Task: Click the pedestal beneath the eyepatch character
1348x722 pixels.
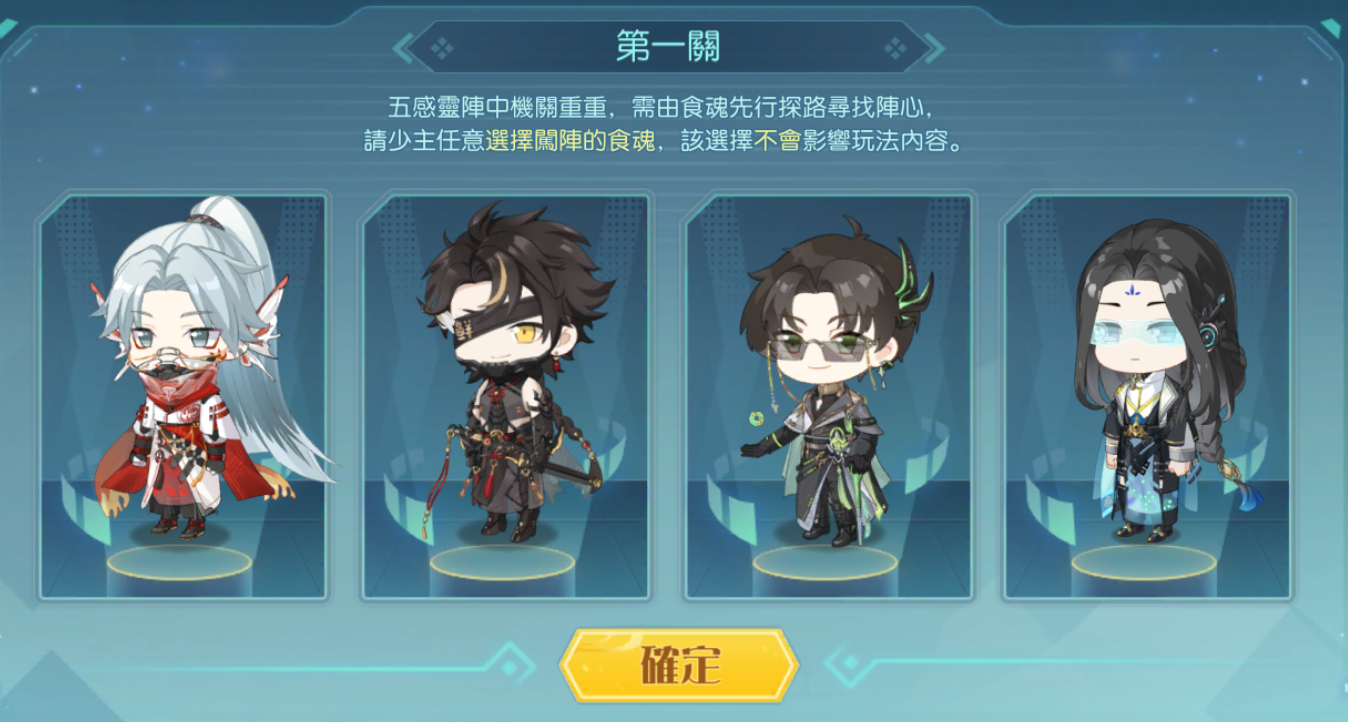Action: point(503,563)
